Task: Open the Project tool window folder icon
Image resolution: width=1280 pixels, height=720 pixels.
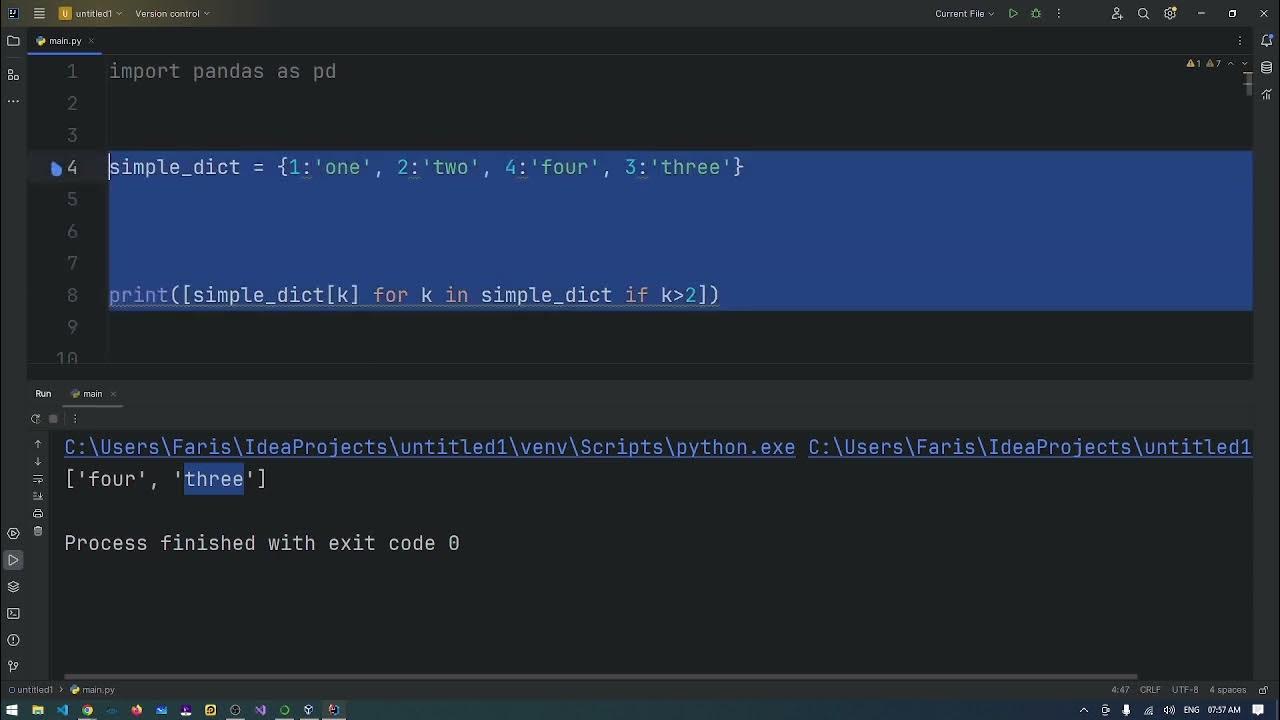Action: point(13,41)
